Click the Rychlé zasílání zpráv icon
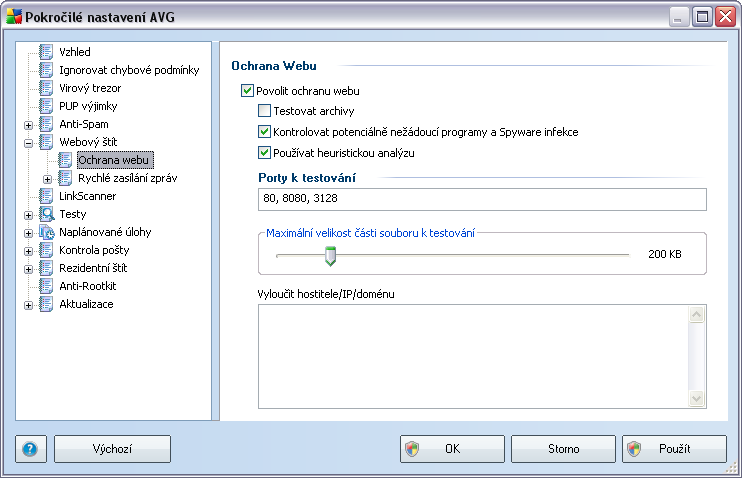Screen dimensions: 742x478 [x=65, y=177]
